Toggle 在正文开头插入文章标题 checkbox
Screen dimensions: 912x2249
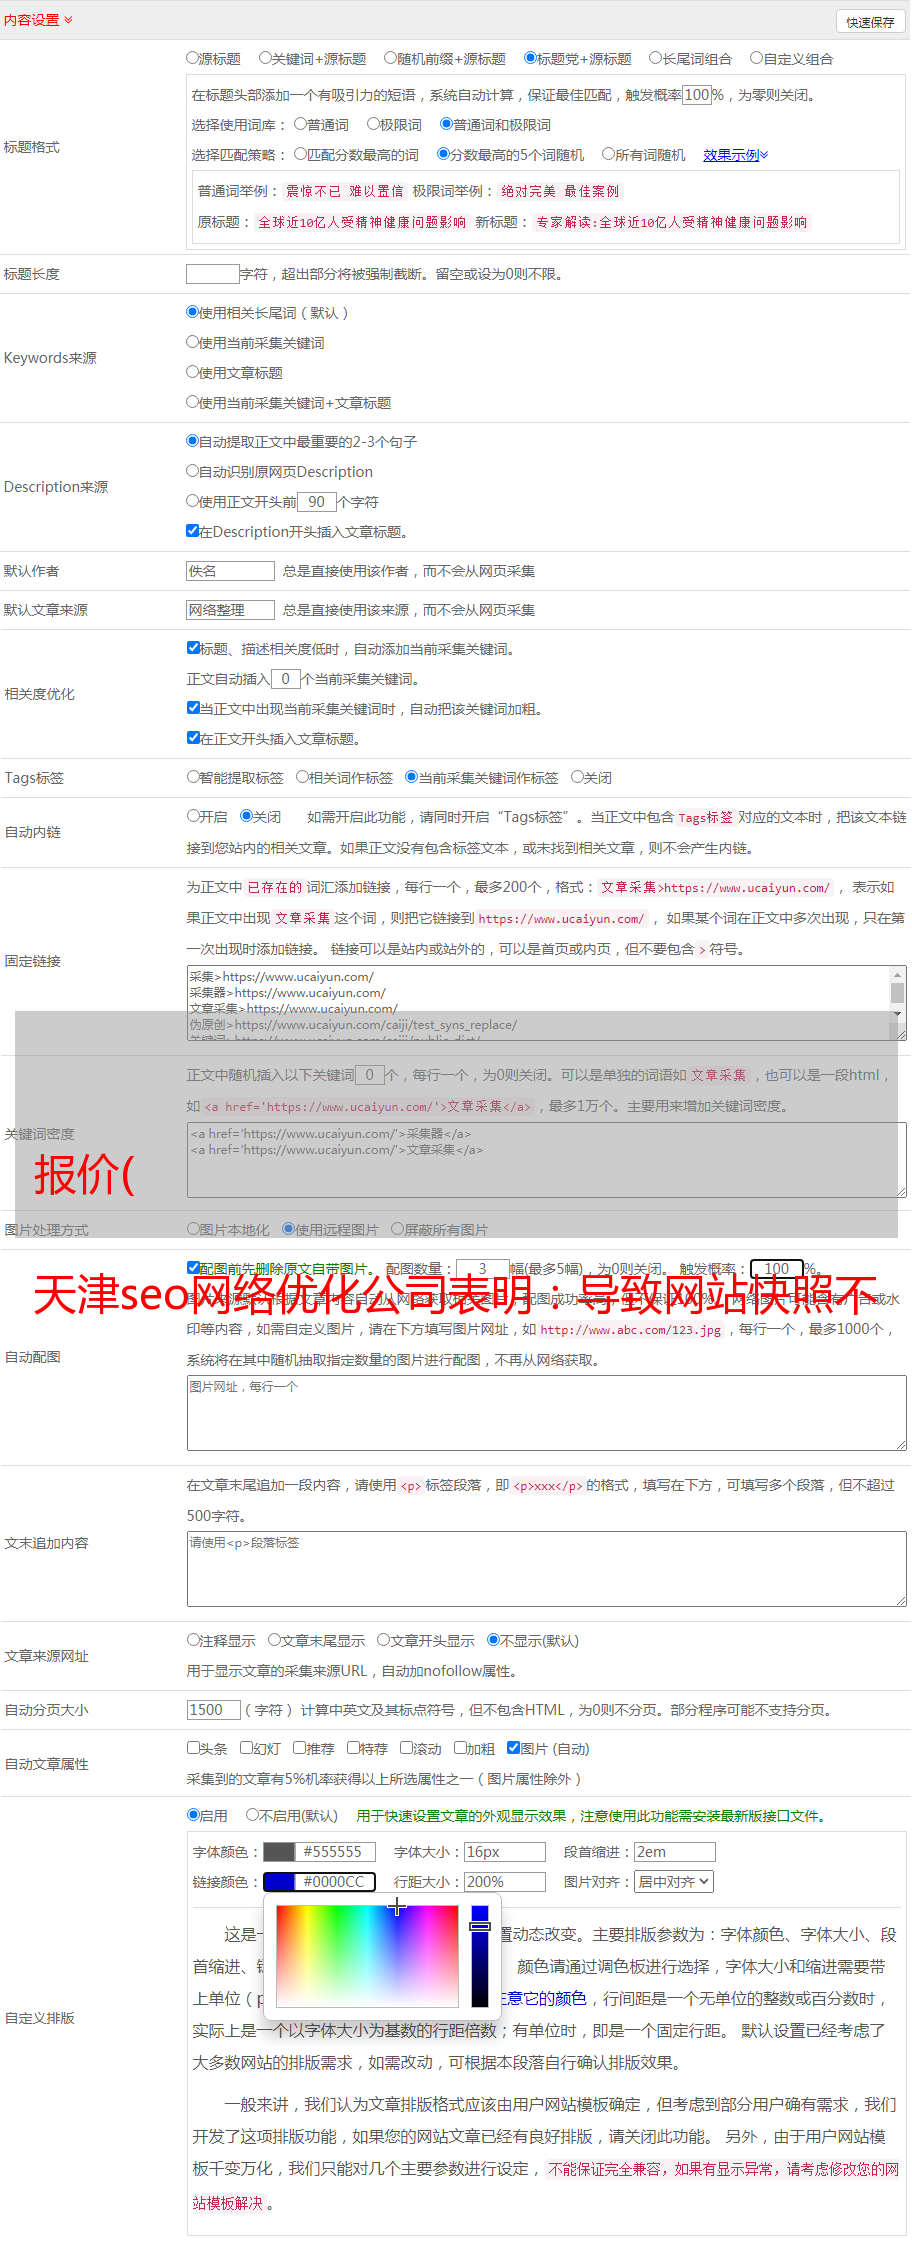pyautogui.click(x=194, y=738)
